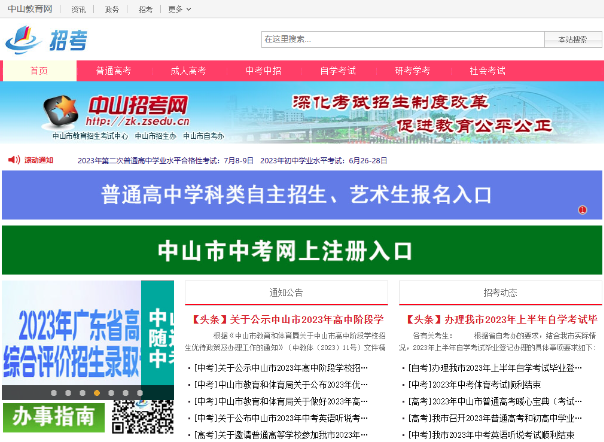The image size is (604, 442).
Task: Open 中山教育网 link in top bar
Action: click(30, 9)
